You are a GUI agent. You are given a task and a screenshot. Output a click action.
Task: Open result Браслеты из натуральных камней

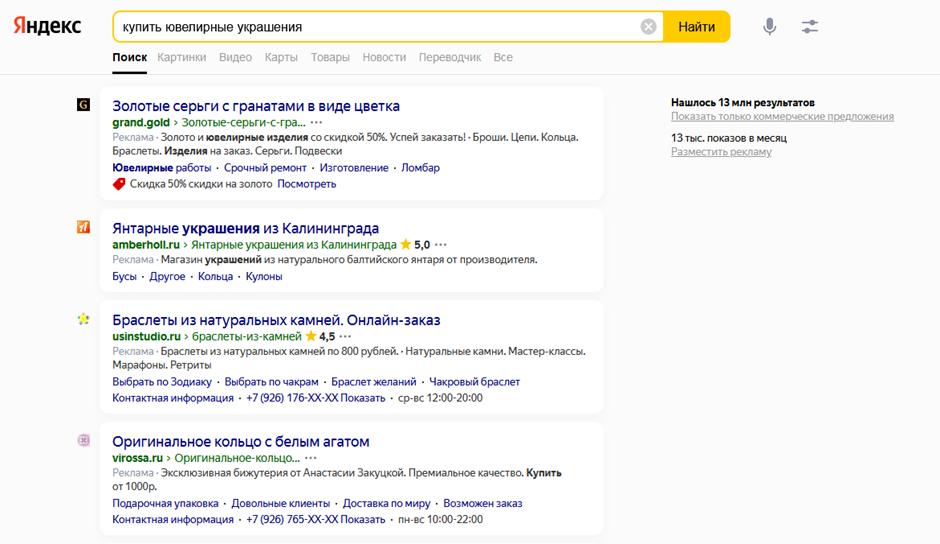click(276, 320)
